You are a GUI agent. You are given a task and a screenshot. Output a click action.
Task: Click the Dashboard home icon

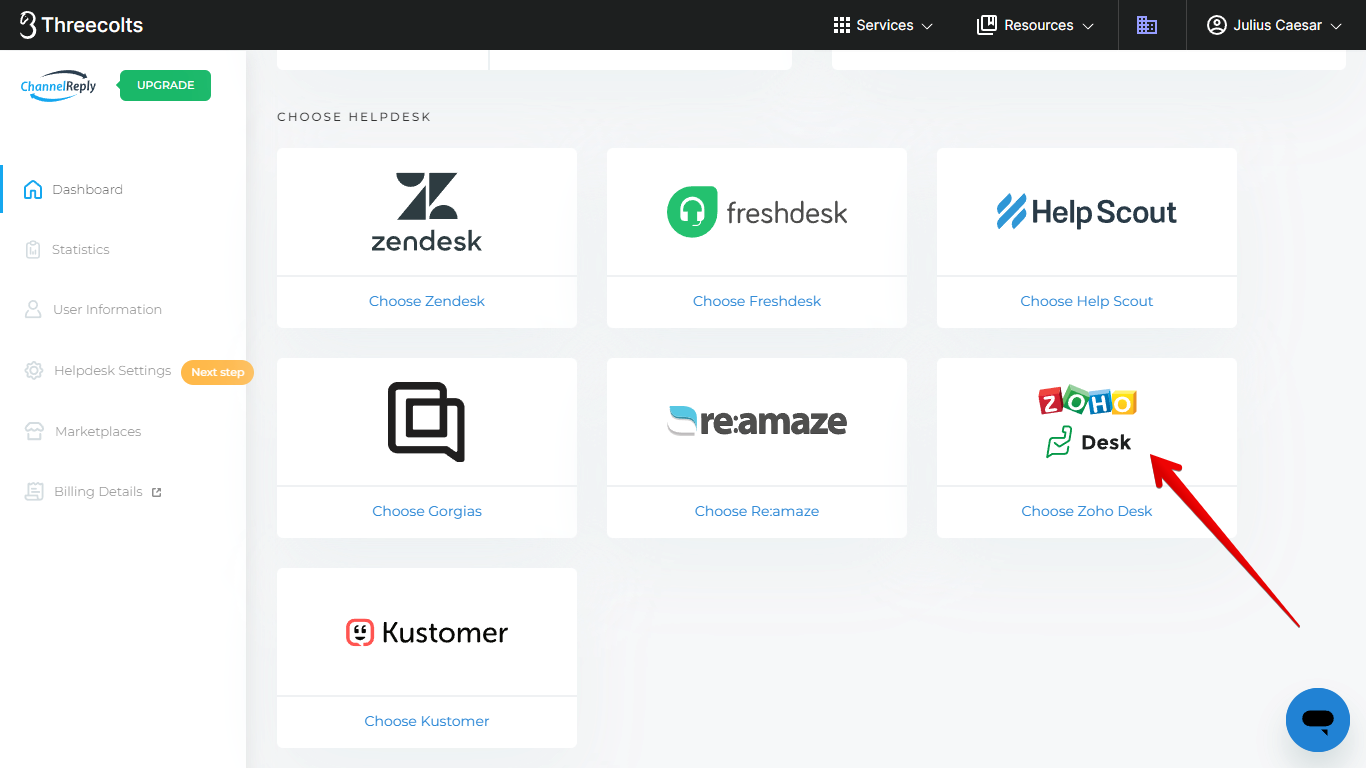33,189
